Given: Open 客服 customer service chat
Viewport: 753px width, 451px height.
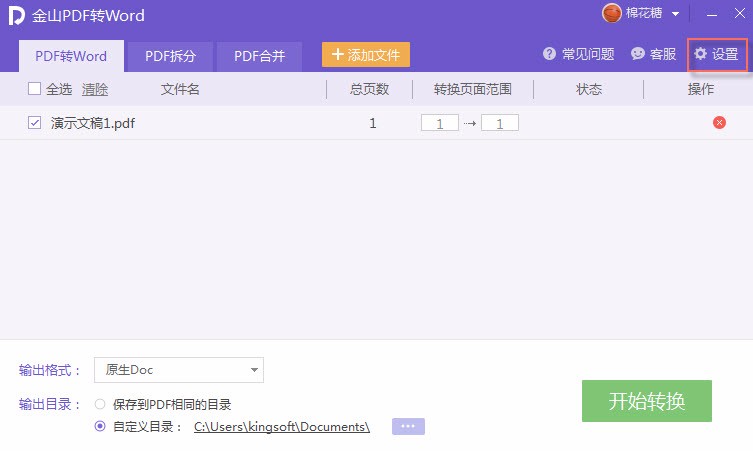Looking at the screenshot, I should point(653,54).
